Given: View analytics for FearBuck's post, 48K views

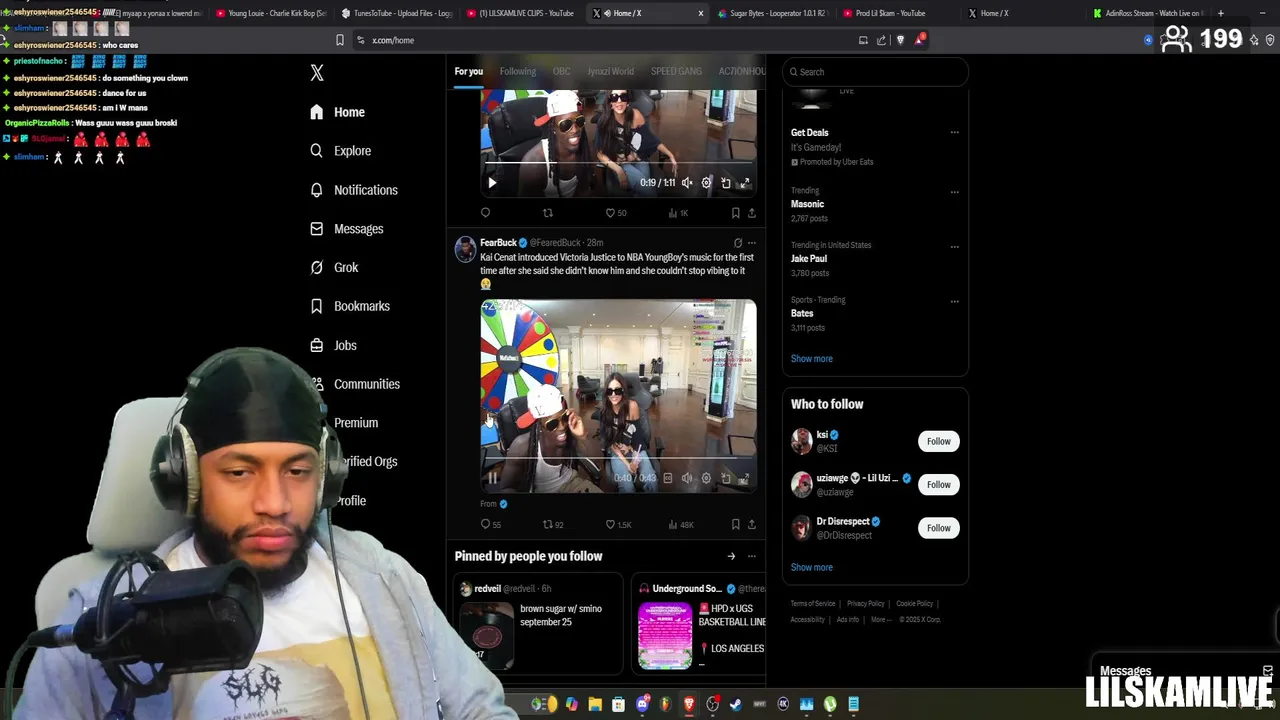Looking at the screenshot, I should [x=680, y=524].
